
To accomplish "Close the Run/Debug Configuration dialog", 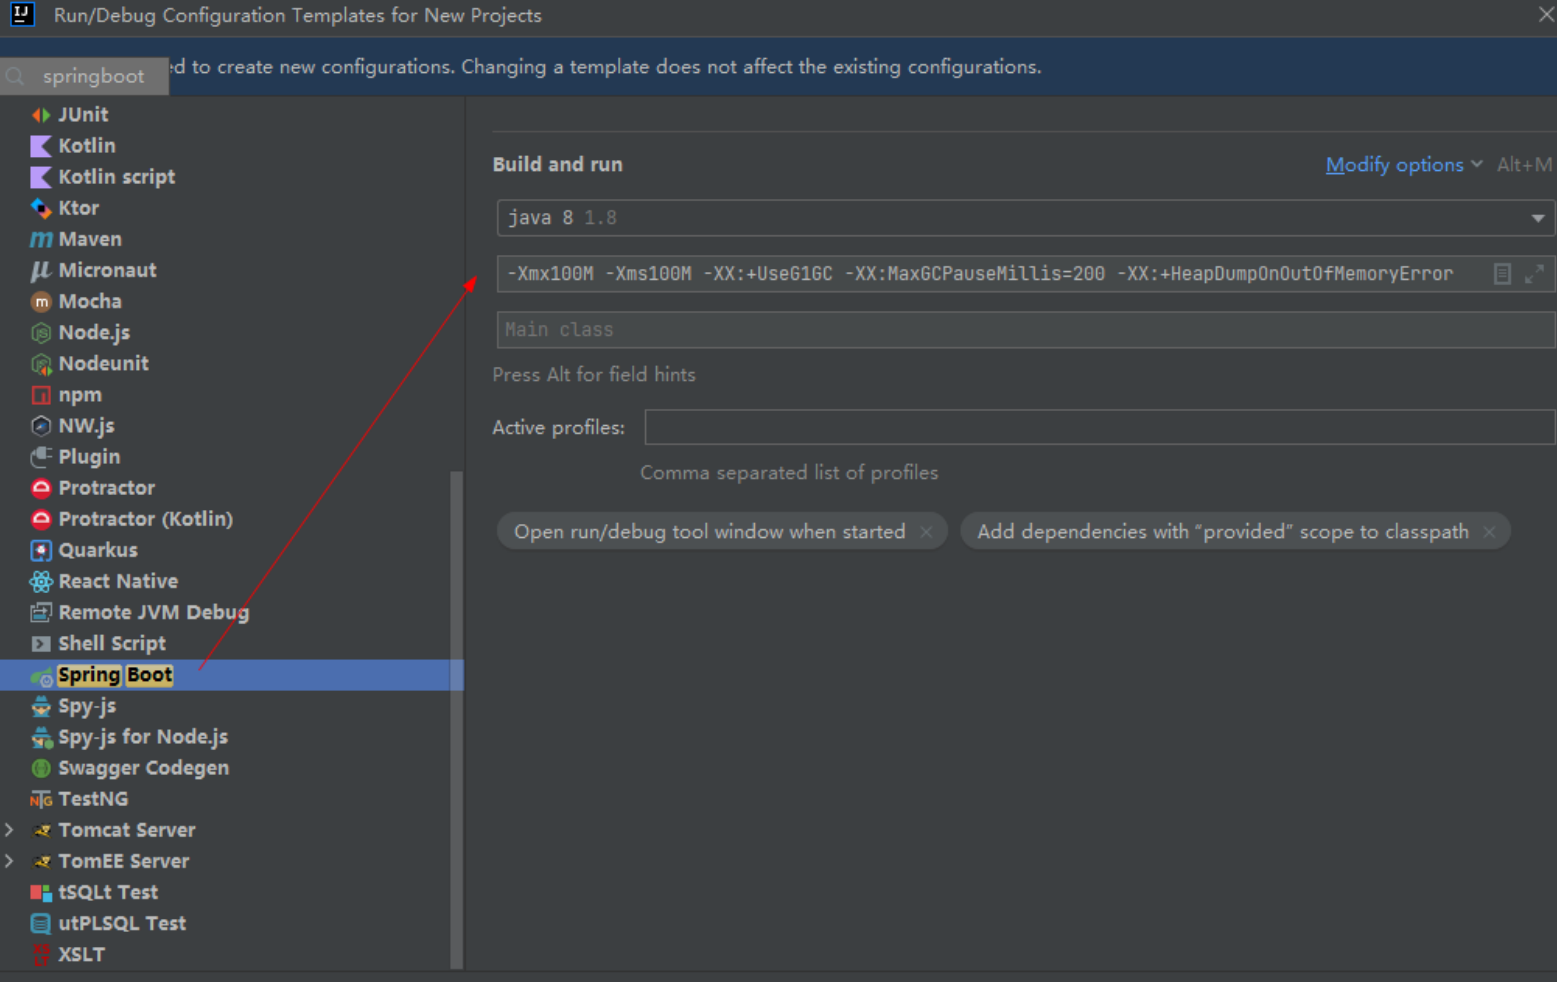I will (x=1545, y=14).
